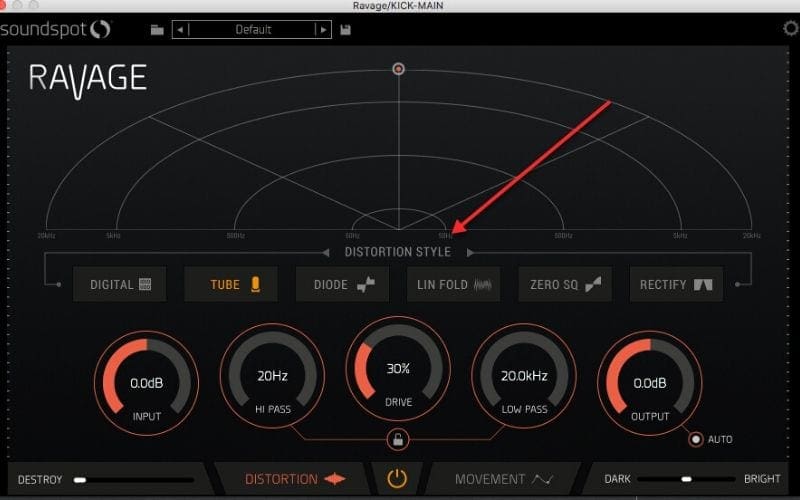Toggle the plugin power button

(397, 479)
